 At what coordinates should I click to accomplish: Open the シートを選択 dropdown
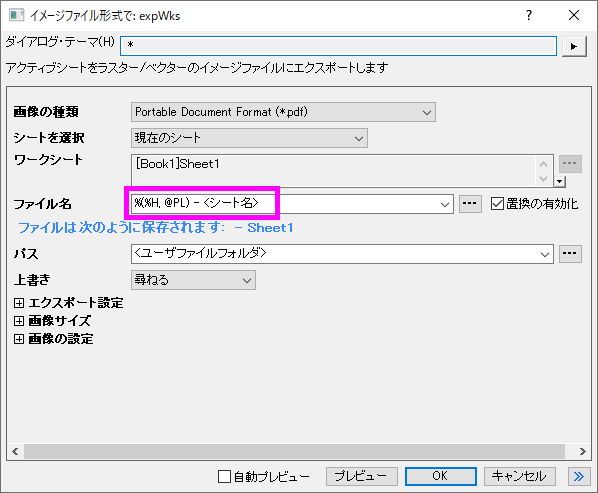[249, 138]
